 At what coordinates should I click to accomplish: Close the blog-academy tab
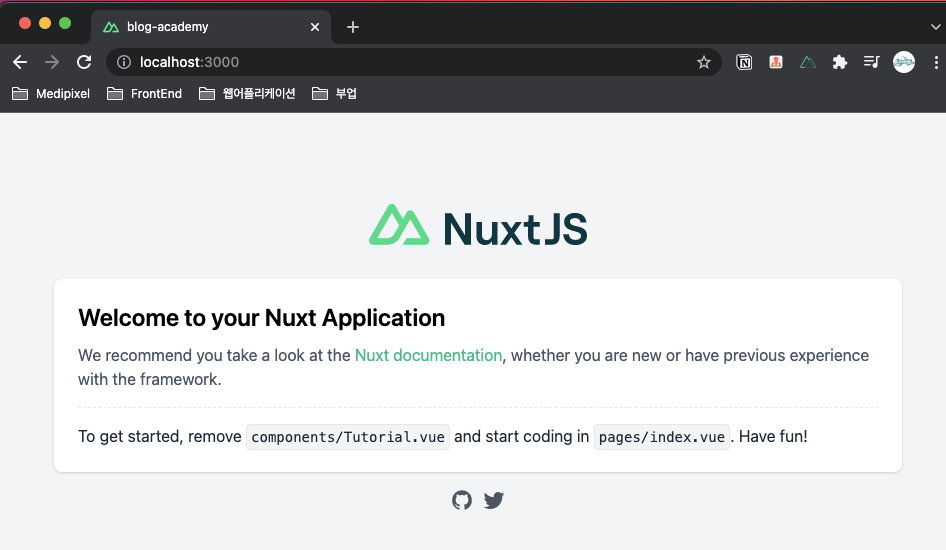315,27
